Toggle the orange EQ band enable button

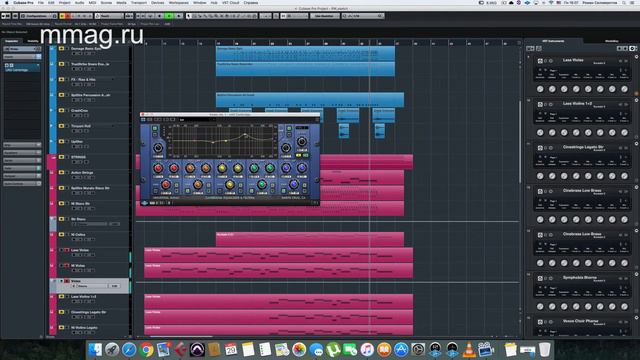pos(187,191)
